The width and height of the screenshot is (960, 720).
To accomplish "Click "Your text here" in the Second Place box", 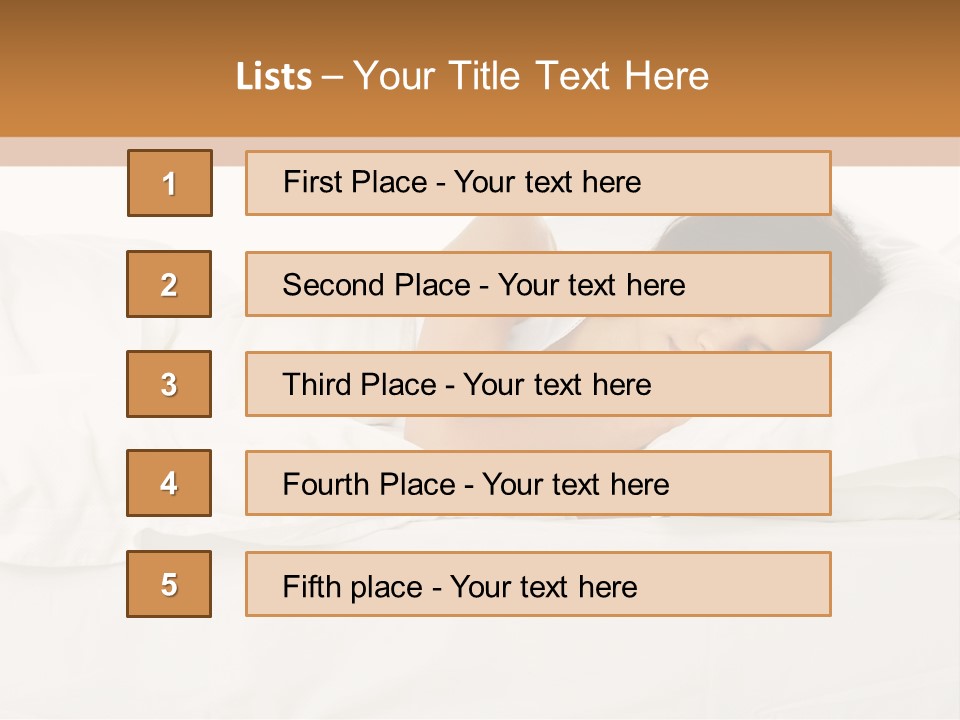I will click(591, 285).
